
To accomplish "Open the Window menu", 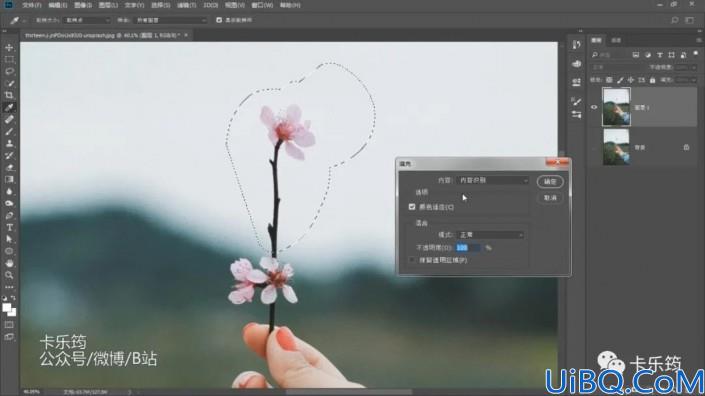I will [x=262, y=5].
